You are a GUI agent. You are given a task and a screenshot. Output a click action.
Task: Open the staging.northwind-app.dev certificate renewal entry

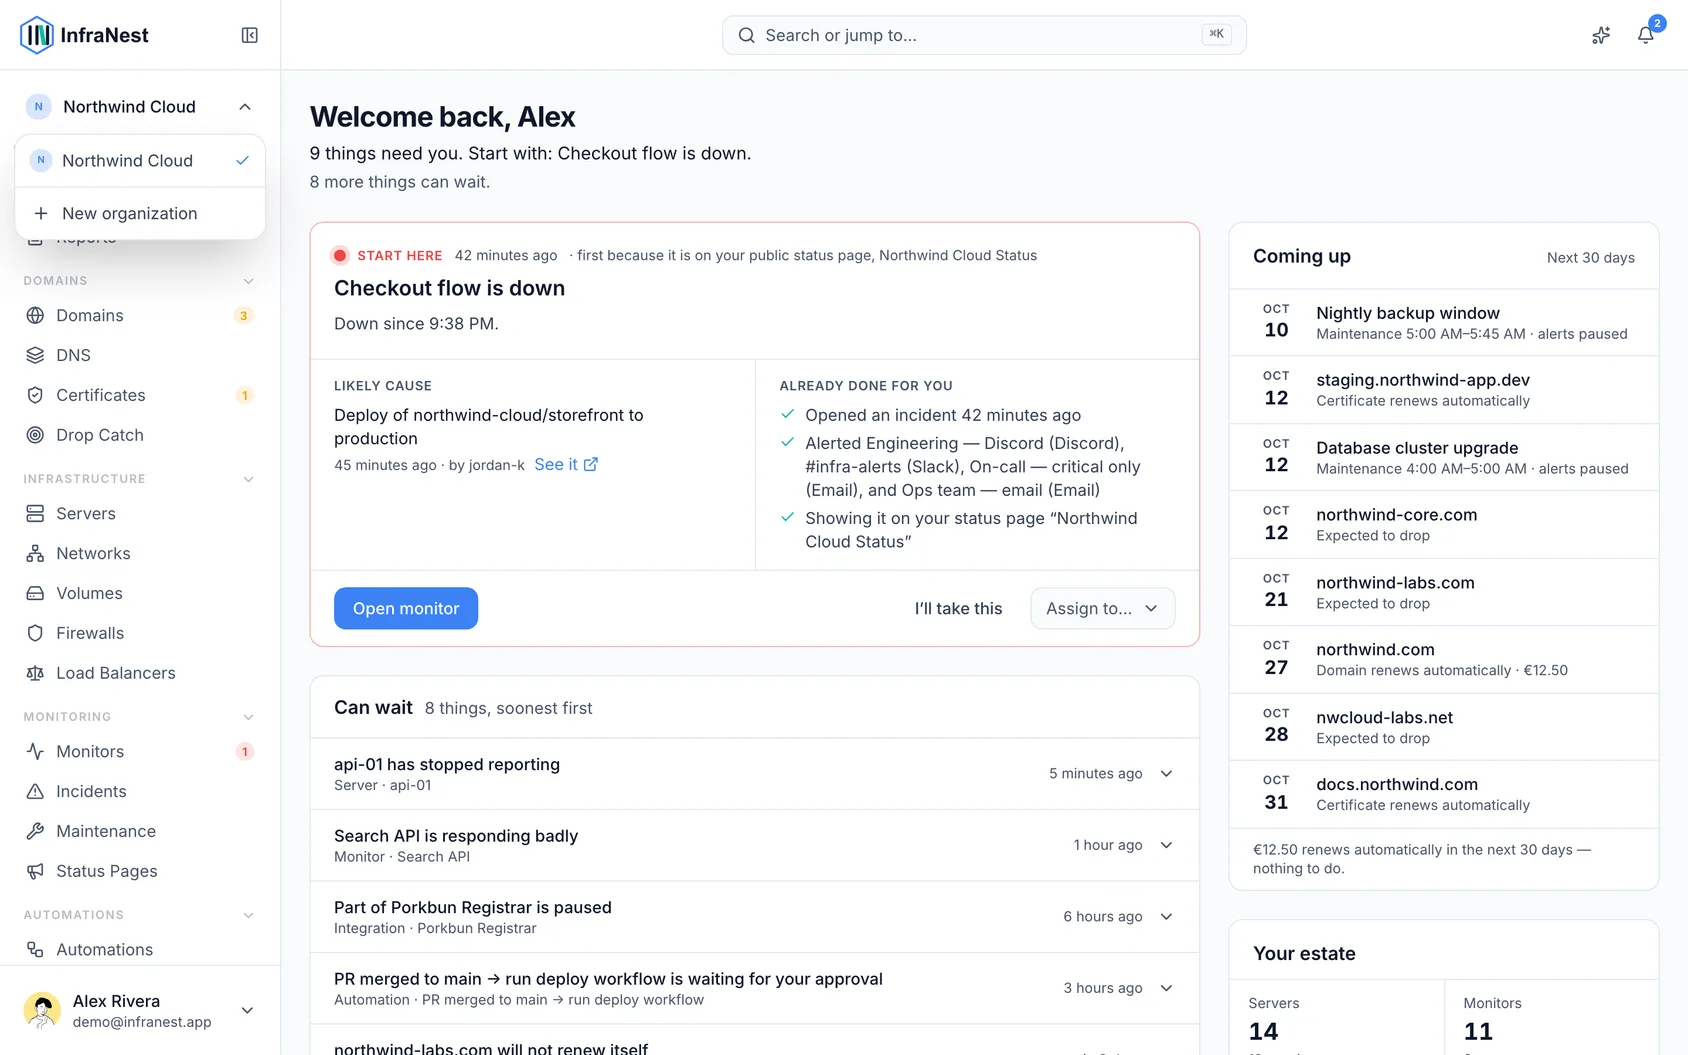(x=1443, y=390)
